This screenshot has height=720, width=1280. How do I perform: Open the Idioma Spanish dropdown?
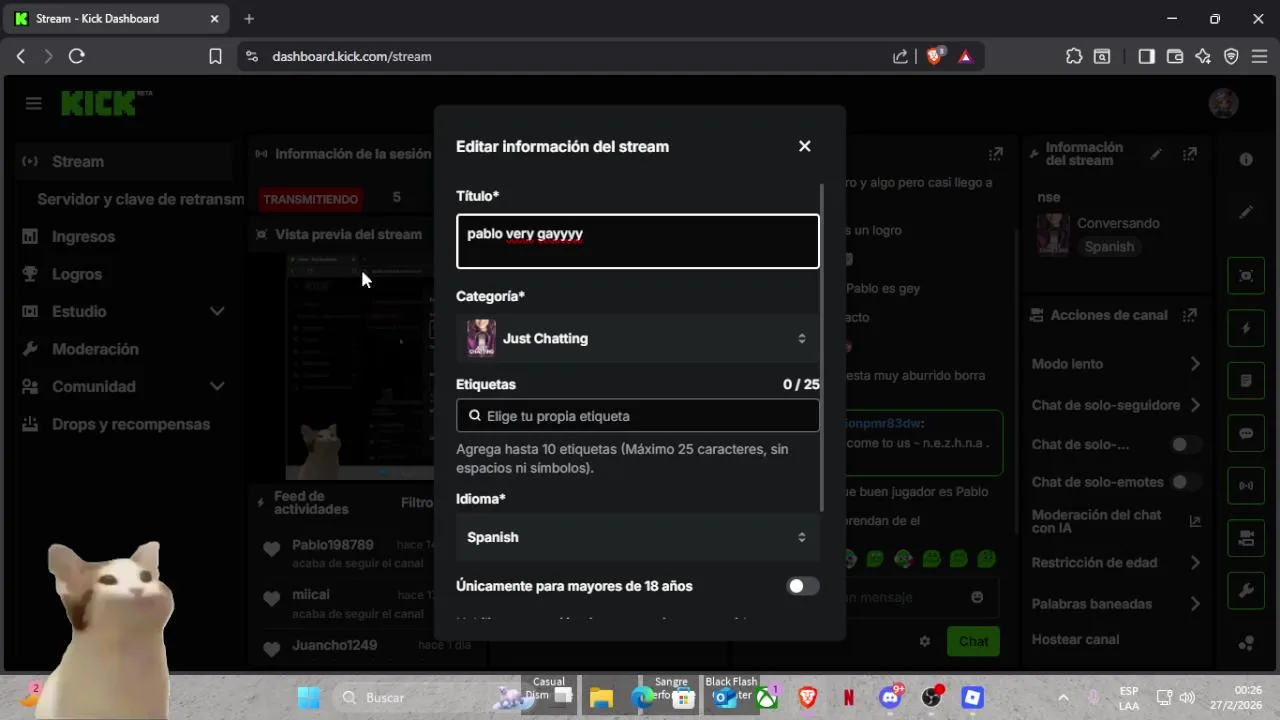(x=638, y=537)
